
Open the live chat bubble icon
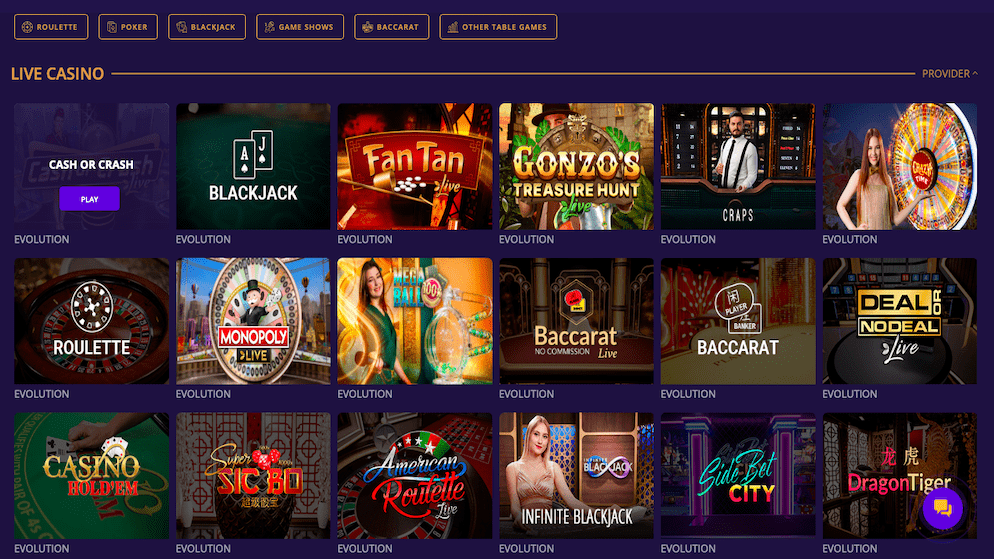pos(943,508)
